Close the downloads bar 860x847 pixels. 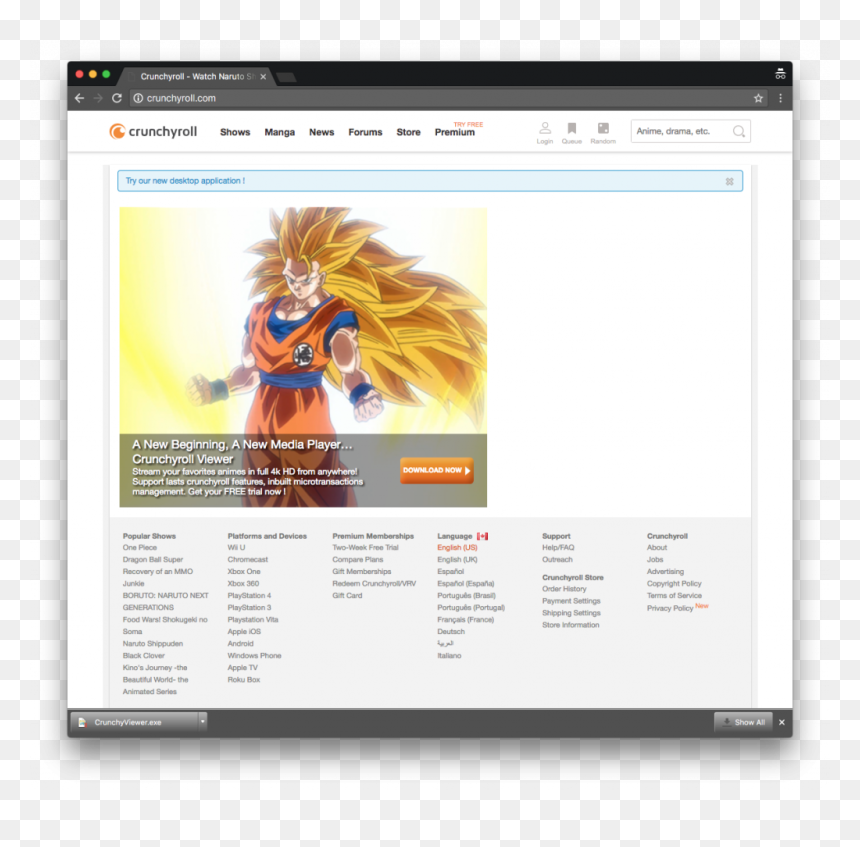point(782,722)
